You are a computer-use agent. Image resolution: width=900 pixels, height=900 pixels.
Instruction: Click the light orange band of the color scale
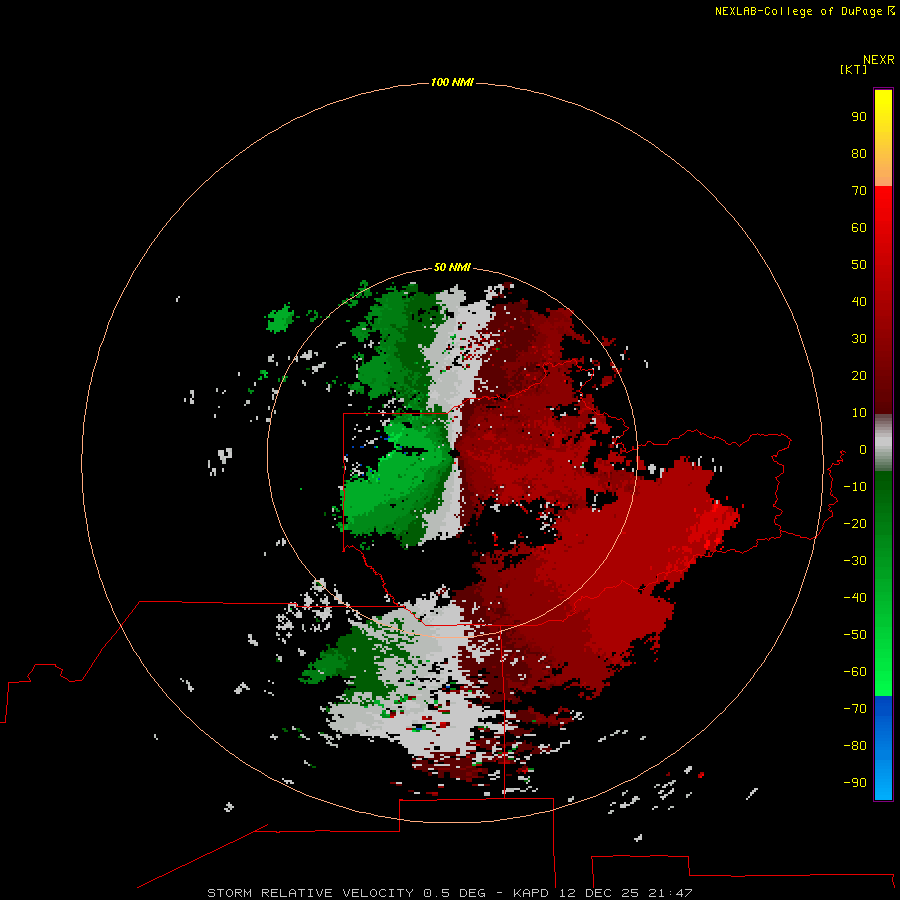pyautogui.click(x=883, y=172)
